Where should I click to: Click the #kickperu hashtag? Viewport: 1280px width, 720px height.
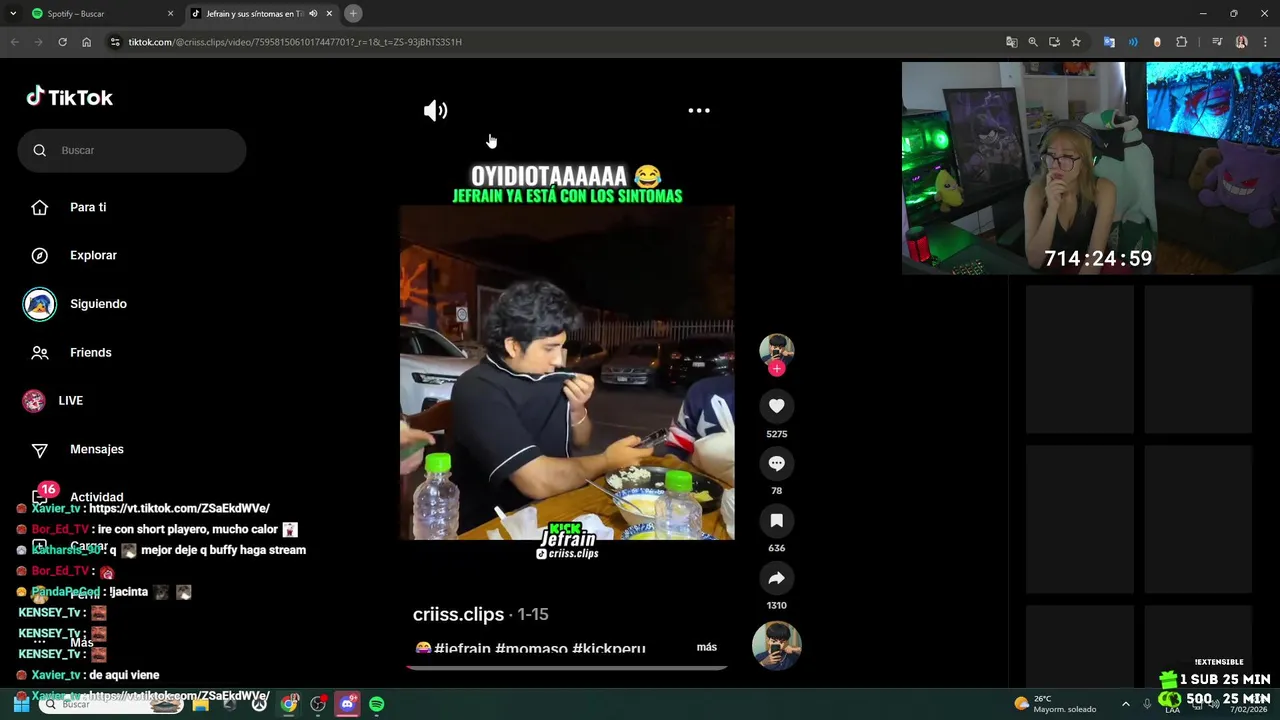coord(609,649)
